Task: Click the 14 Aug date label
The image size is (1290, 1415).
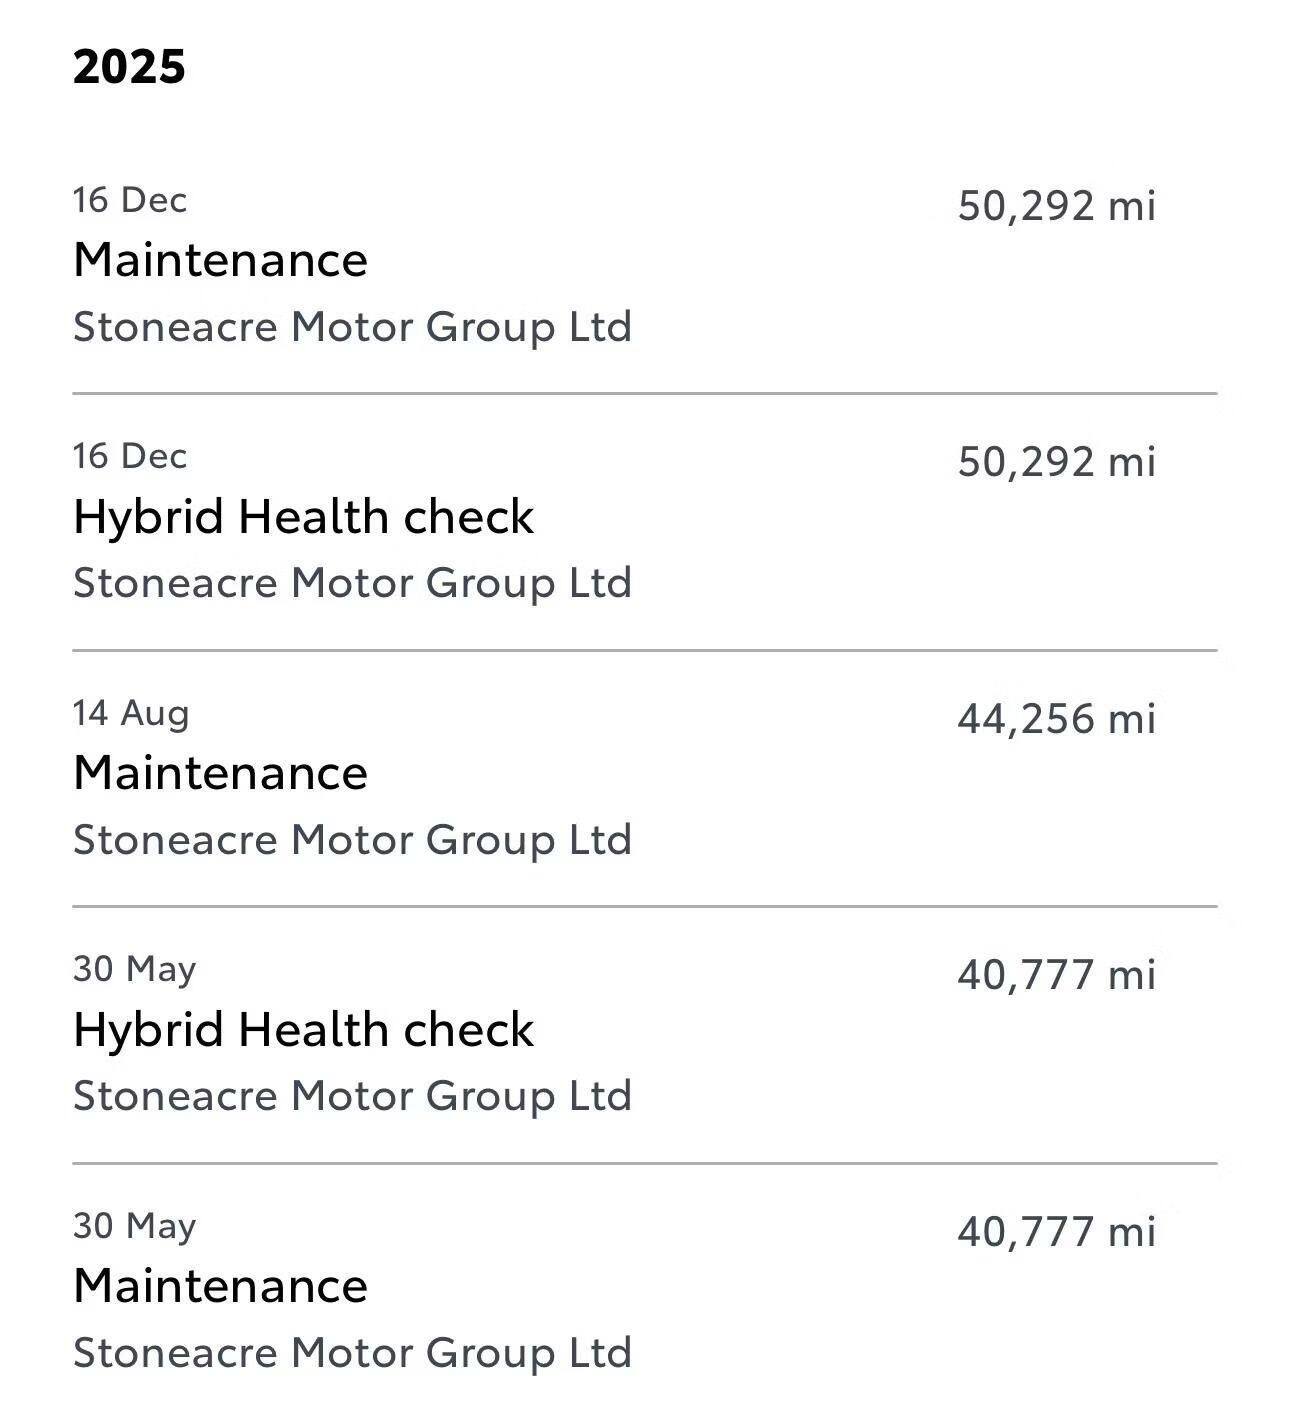Action: click(x=131, y=713)
